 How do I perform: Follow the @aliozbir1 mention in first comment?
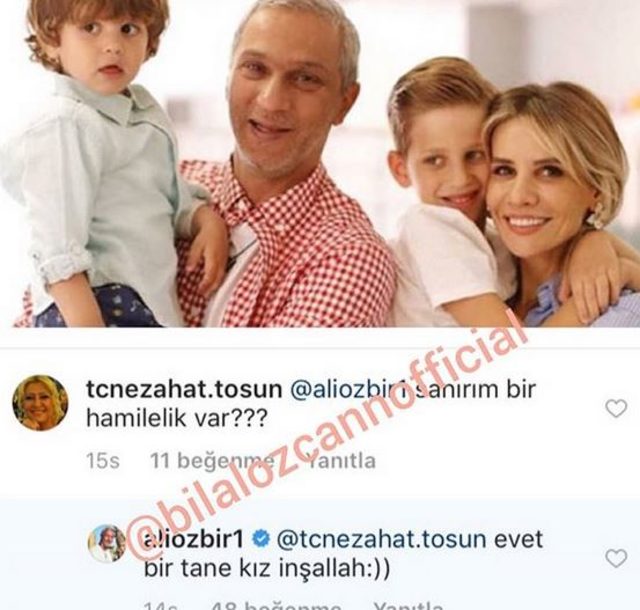350,389
